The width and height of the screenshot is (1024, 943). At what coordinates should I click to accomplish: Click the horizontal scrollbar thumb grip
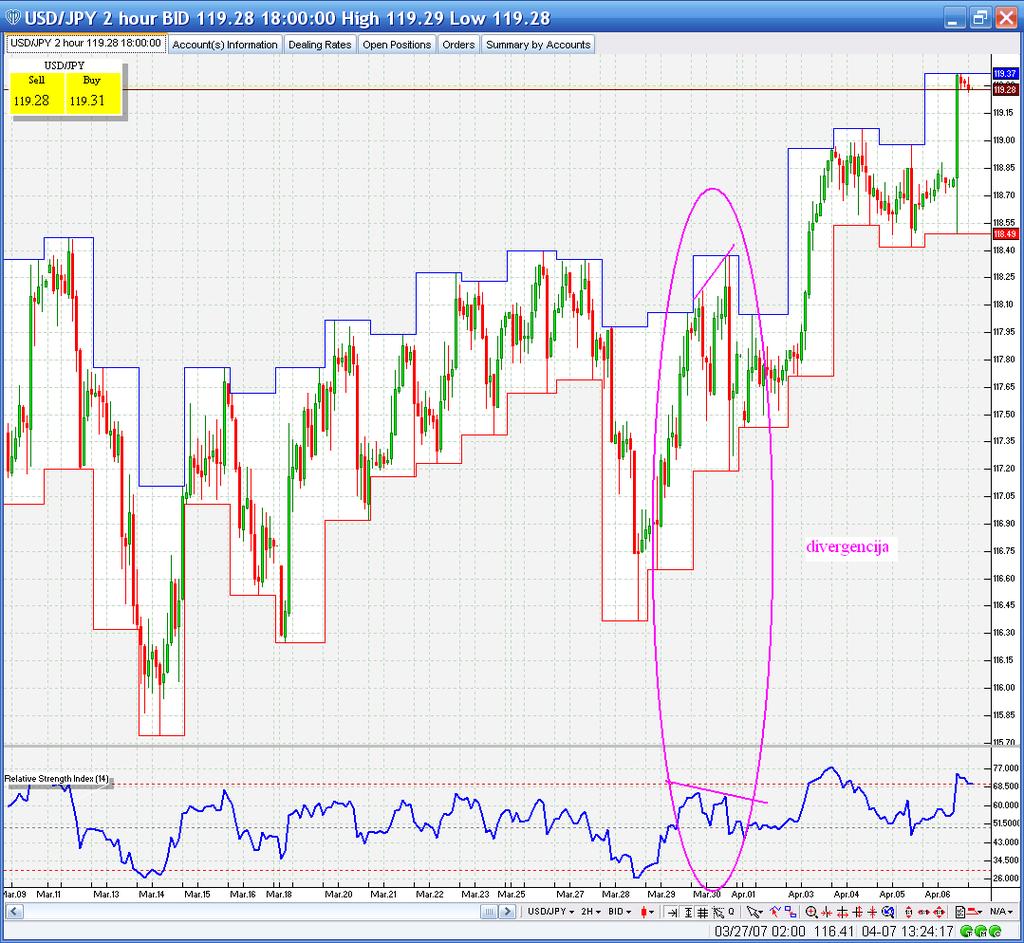click(489, 912)
